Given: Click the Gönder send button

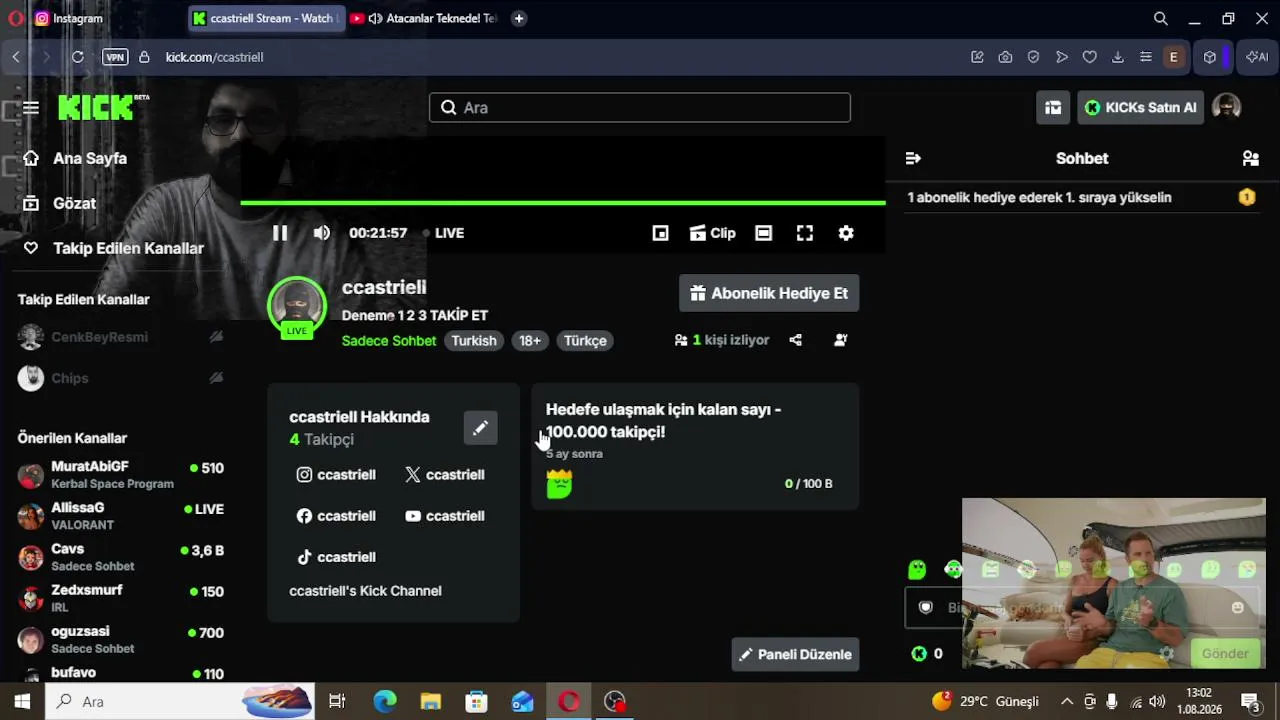Looking at the screenshot, I should (x=1225, y=654).
